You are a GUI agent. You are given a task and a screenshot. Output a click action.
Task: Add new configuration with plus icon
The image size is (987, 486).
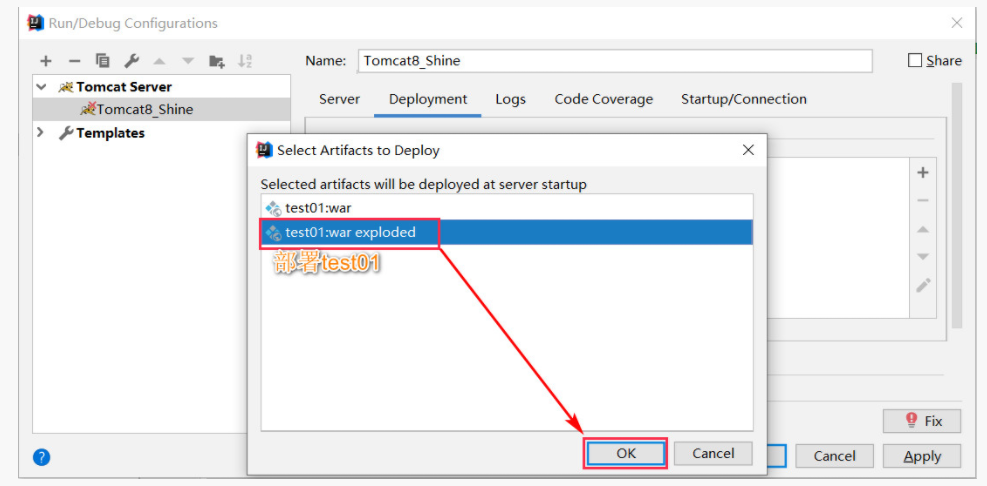(45, 61)
